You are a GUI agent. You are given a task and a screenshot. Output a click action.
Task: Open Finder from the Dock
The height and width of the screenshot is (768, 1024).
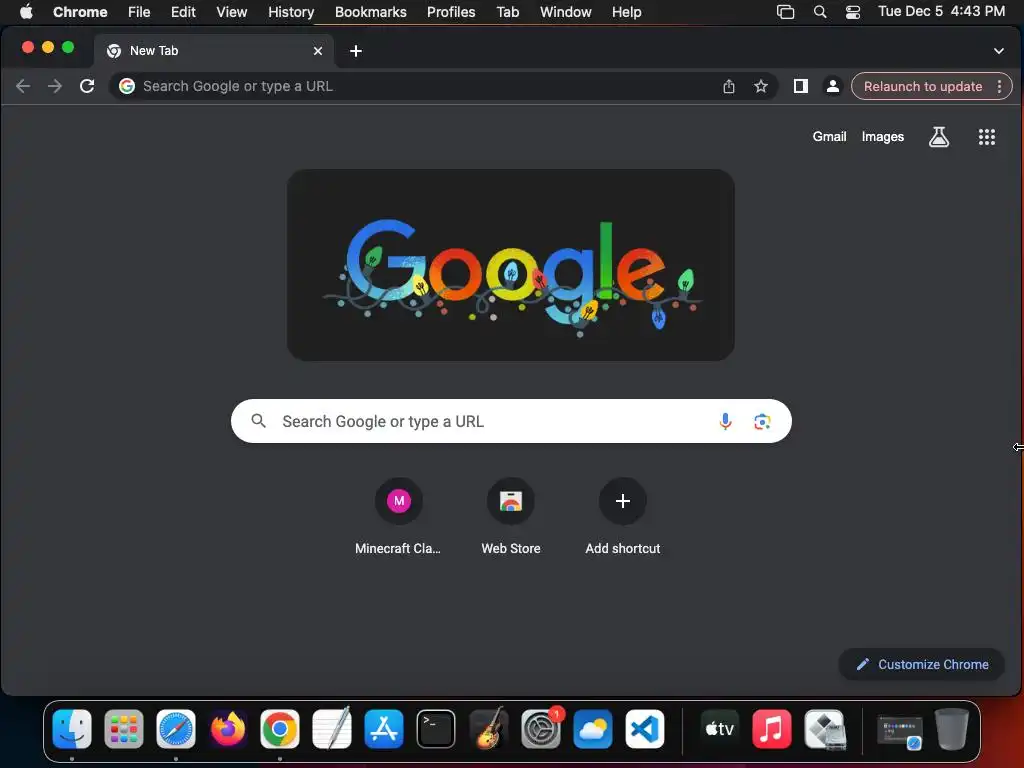pos(72,729)
